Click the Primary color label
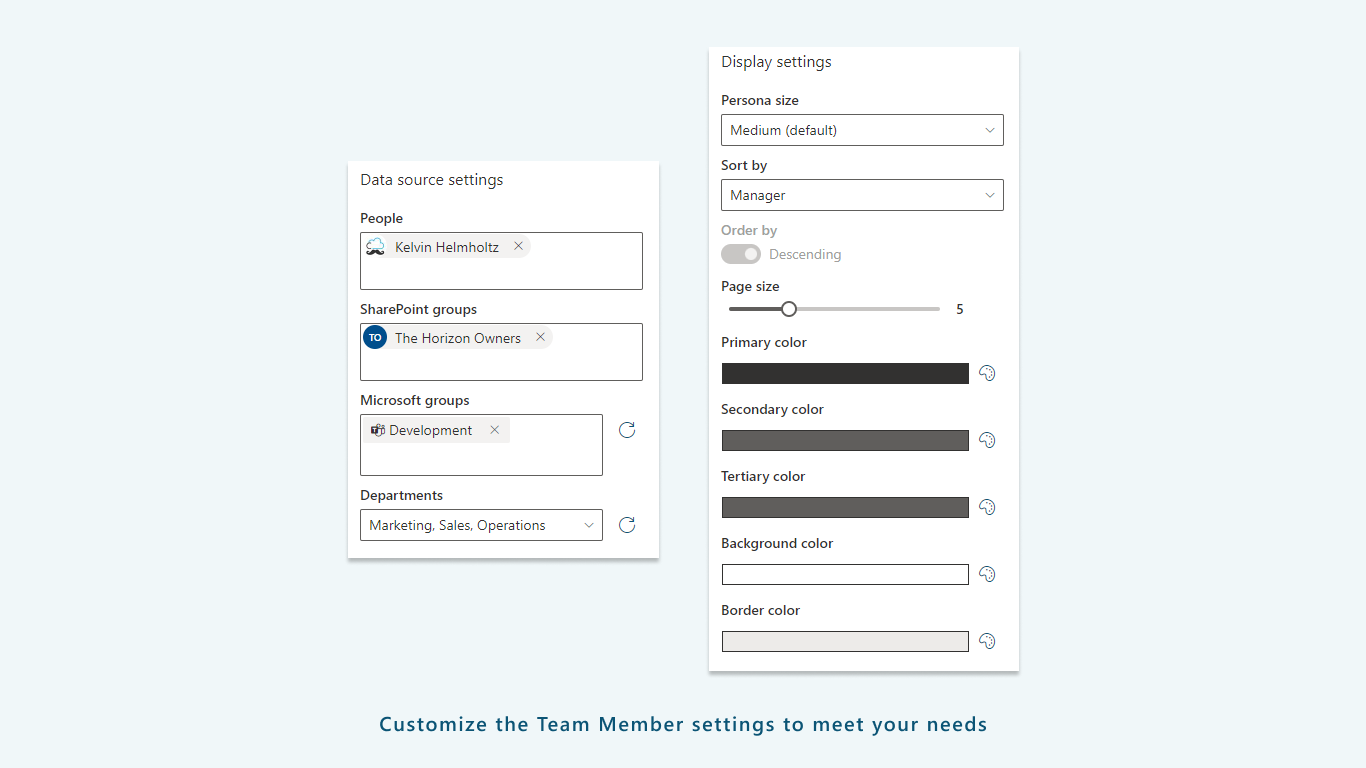 (764, 342)
